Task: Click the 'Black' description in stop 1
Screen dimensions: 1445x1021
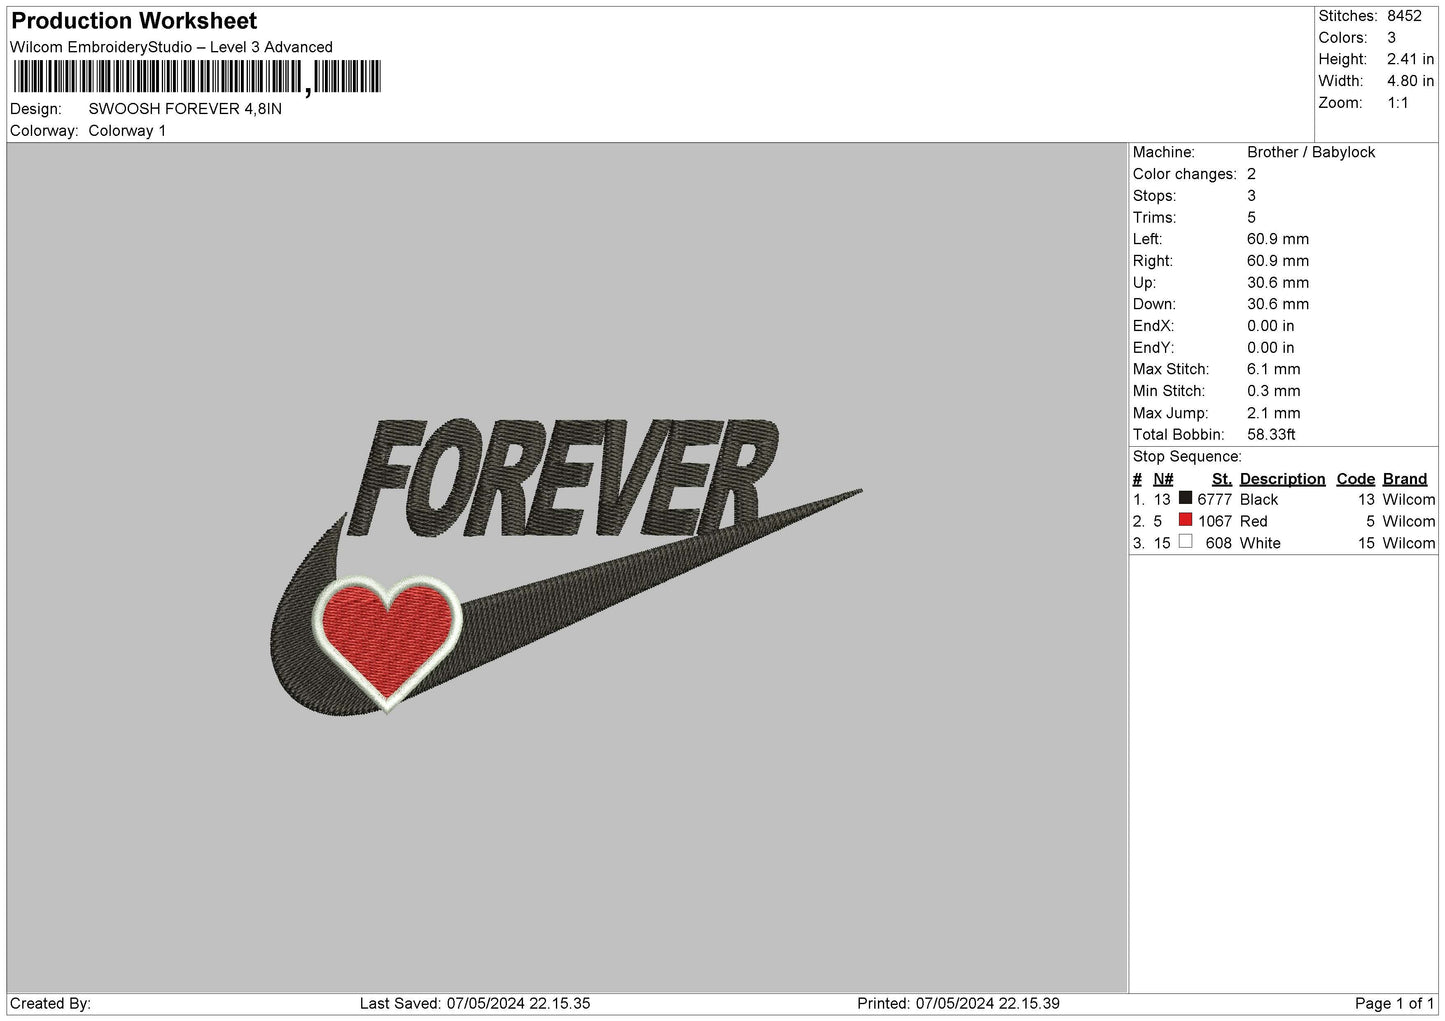Action: [x=1259, y=500]
